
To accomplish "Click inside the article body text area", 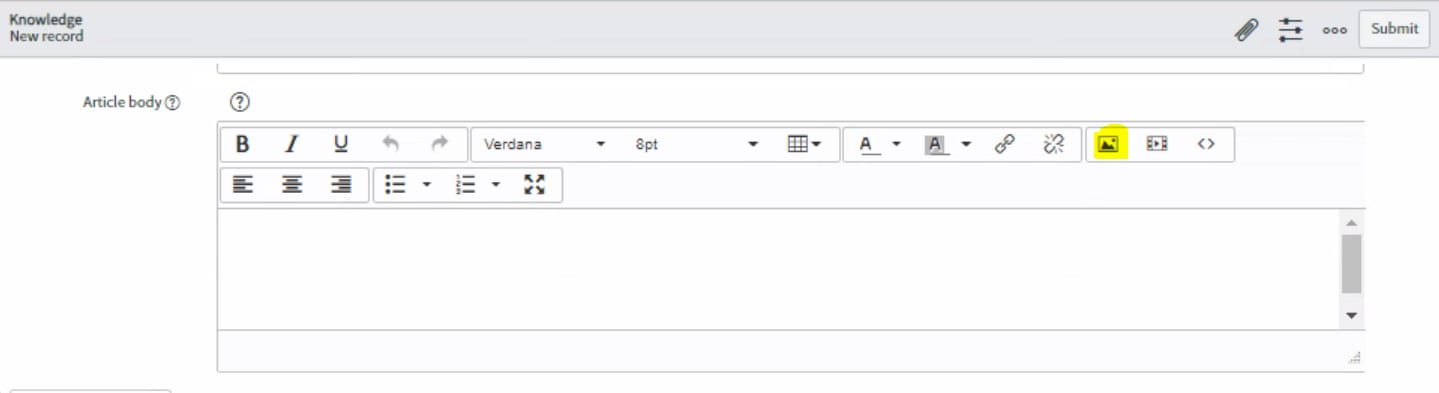I will click(x=780, y=269).
